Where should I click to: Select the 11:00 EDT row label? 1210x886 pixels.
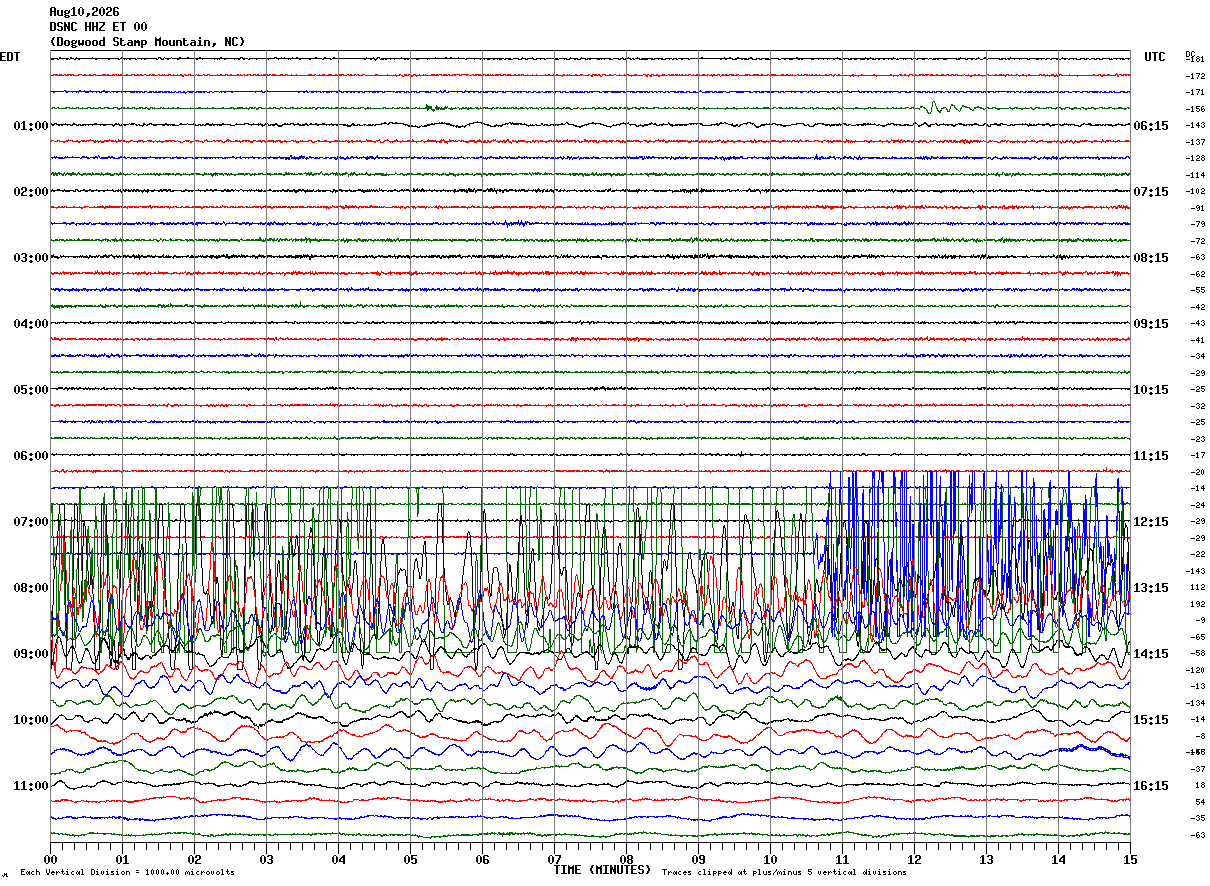(31, 786)
